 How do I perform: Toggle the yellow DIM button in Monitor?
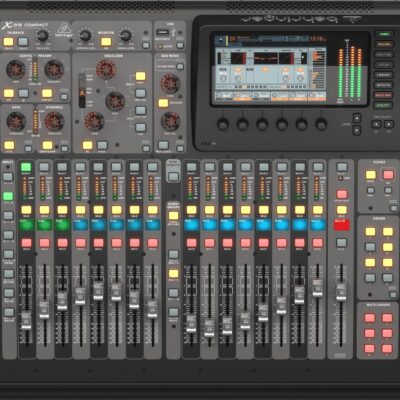(106, 42)
